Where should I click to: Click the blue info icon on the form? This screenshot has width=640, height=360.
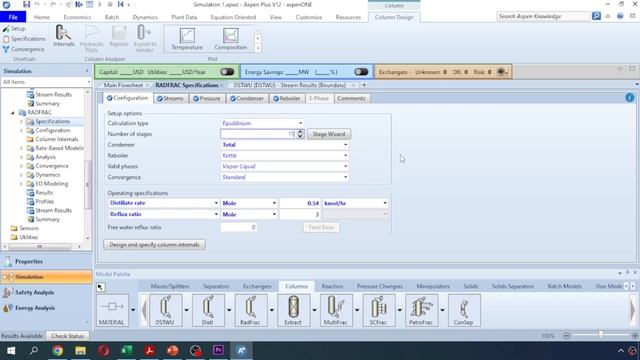point(629,98)
